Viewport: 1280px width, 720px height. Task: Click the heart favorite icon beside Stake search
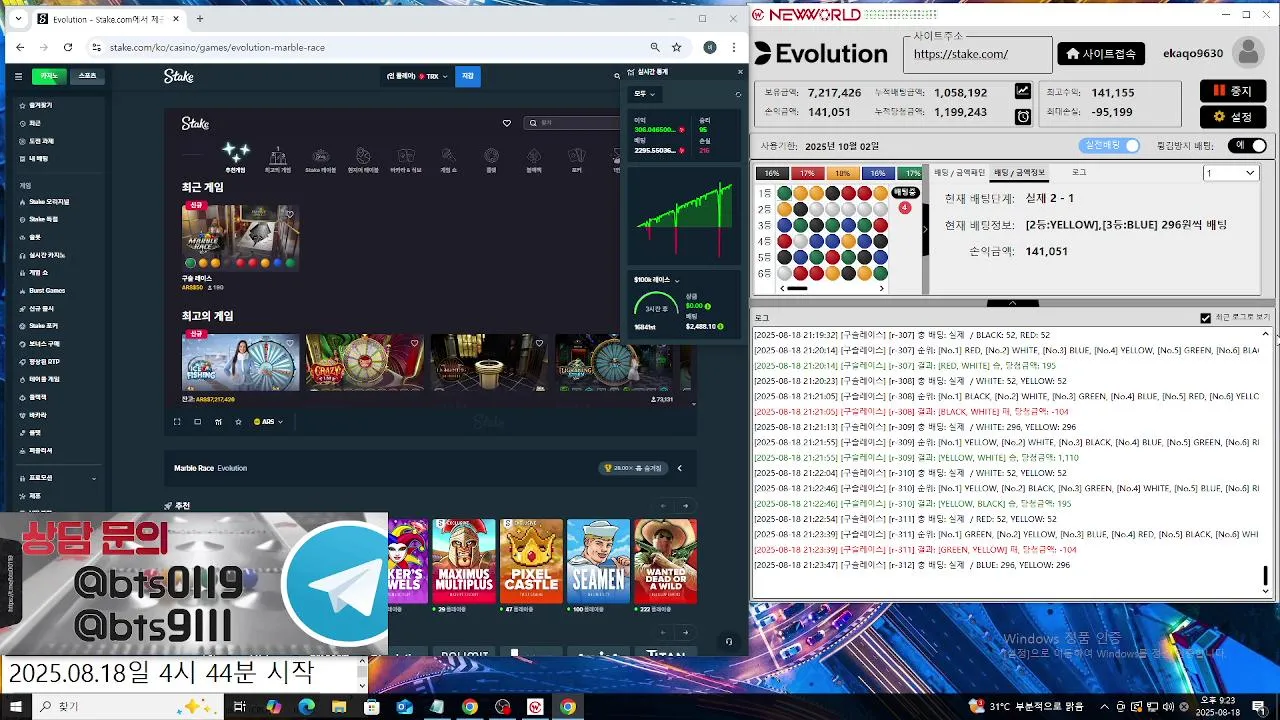click(x=506, y=123)
